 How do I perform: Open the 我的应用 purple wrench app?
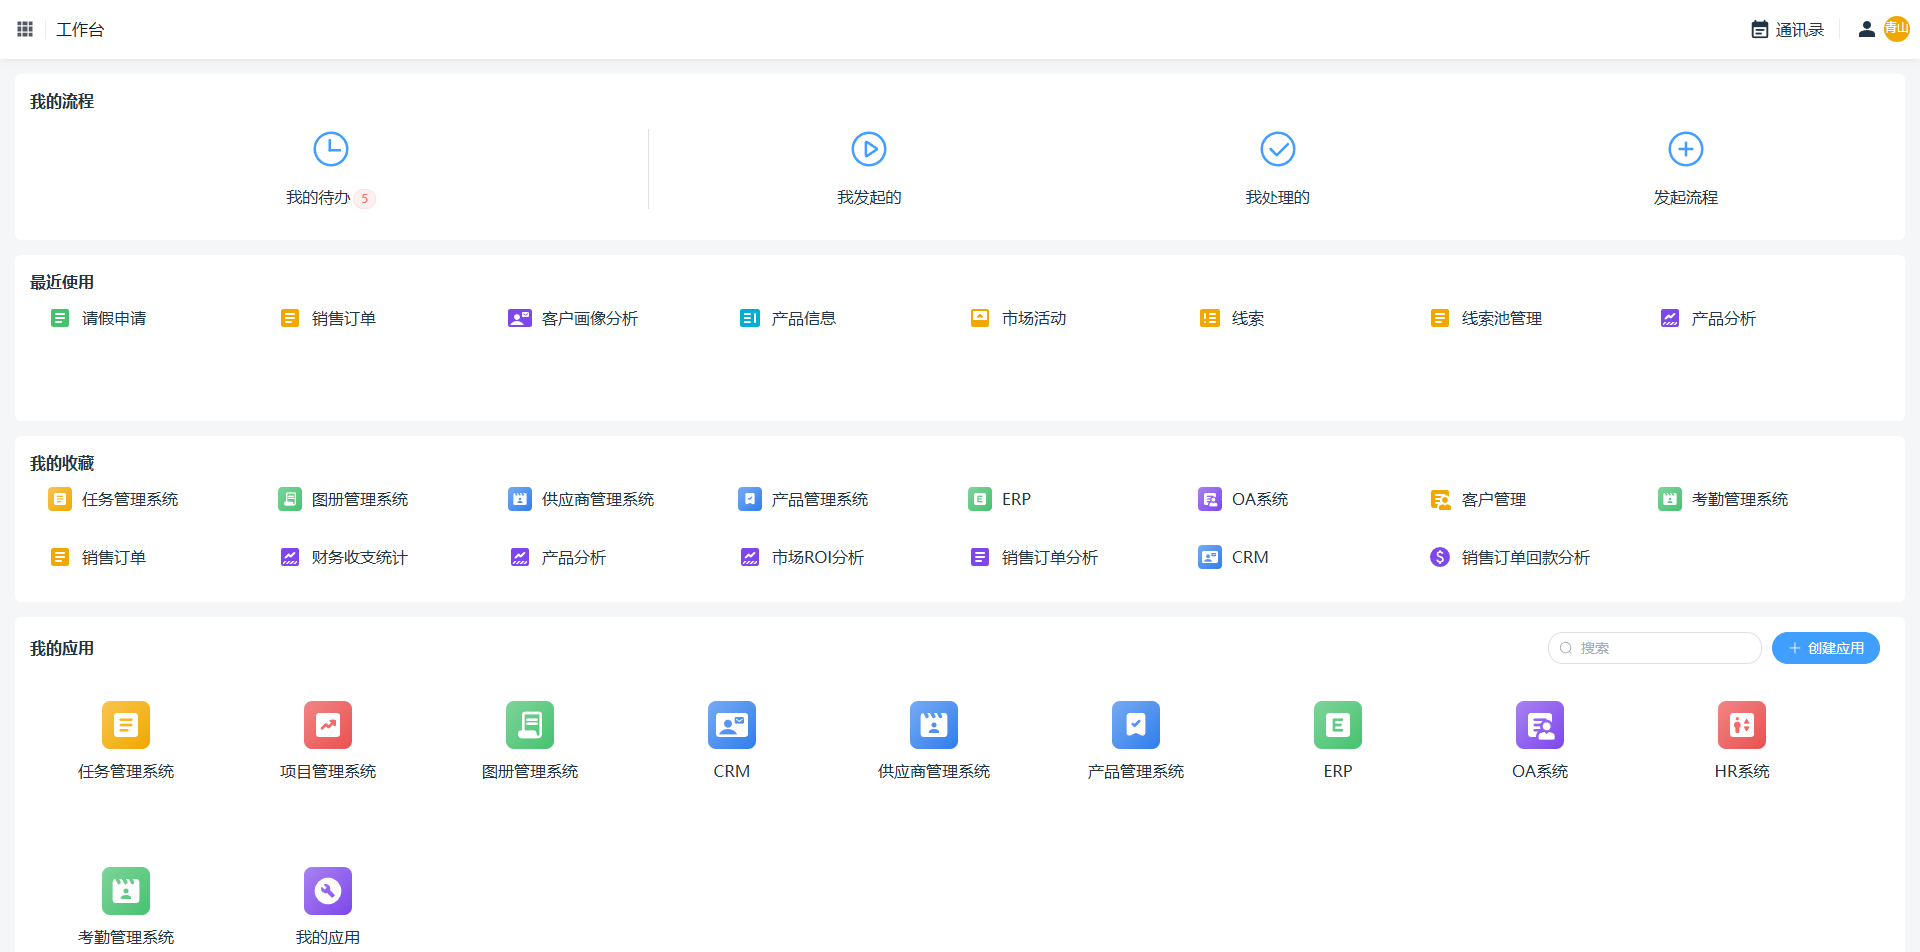pos(328,891)
